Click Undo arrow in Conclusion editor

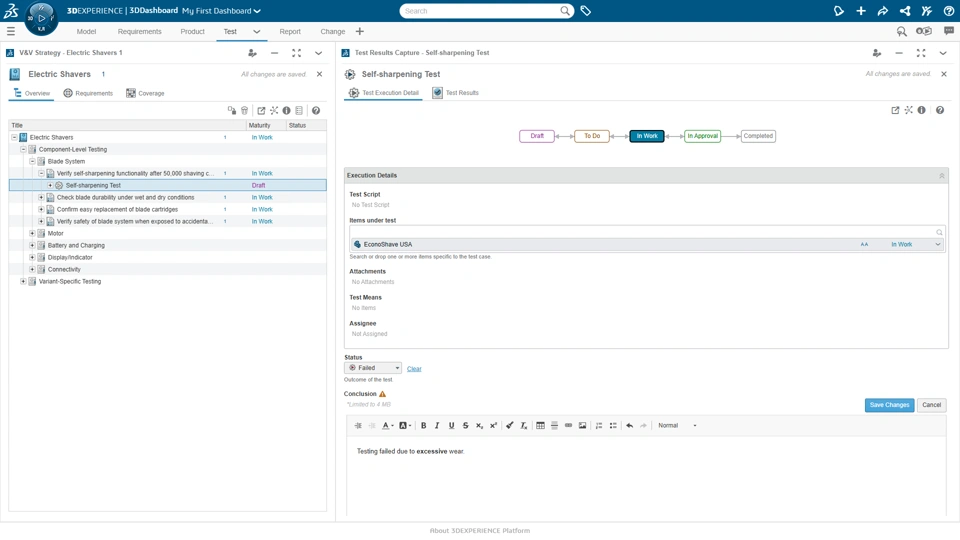coord(629,426)
